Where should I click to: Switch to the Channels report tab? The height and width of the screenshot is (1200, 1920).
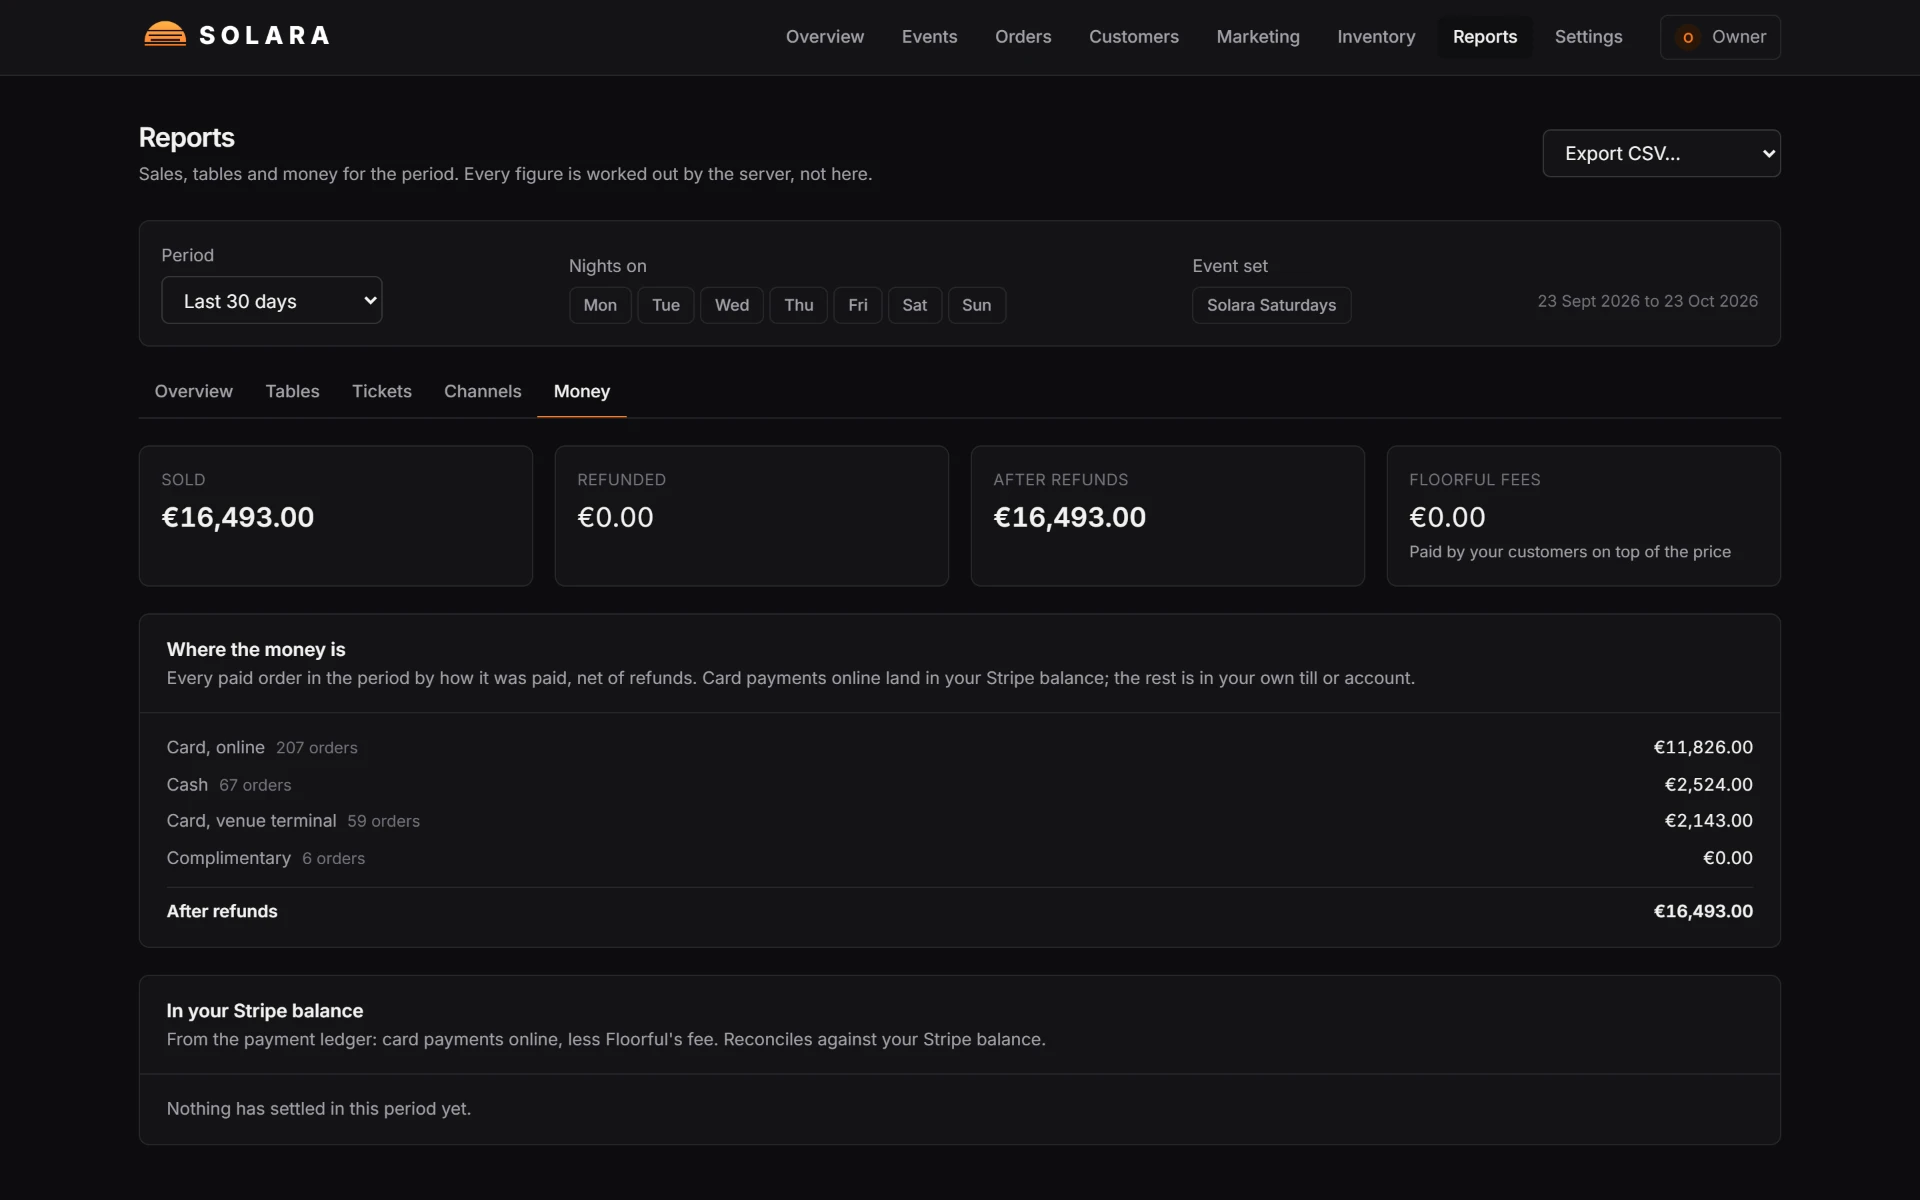(483, 391)
